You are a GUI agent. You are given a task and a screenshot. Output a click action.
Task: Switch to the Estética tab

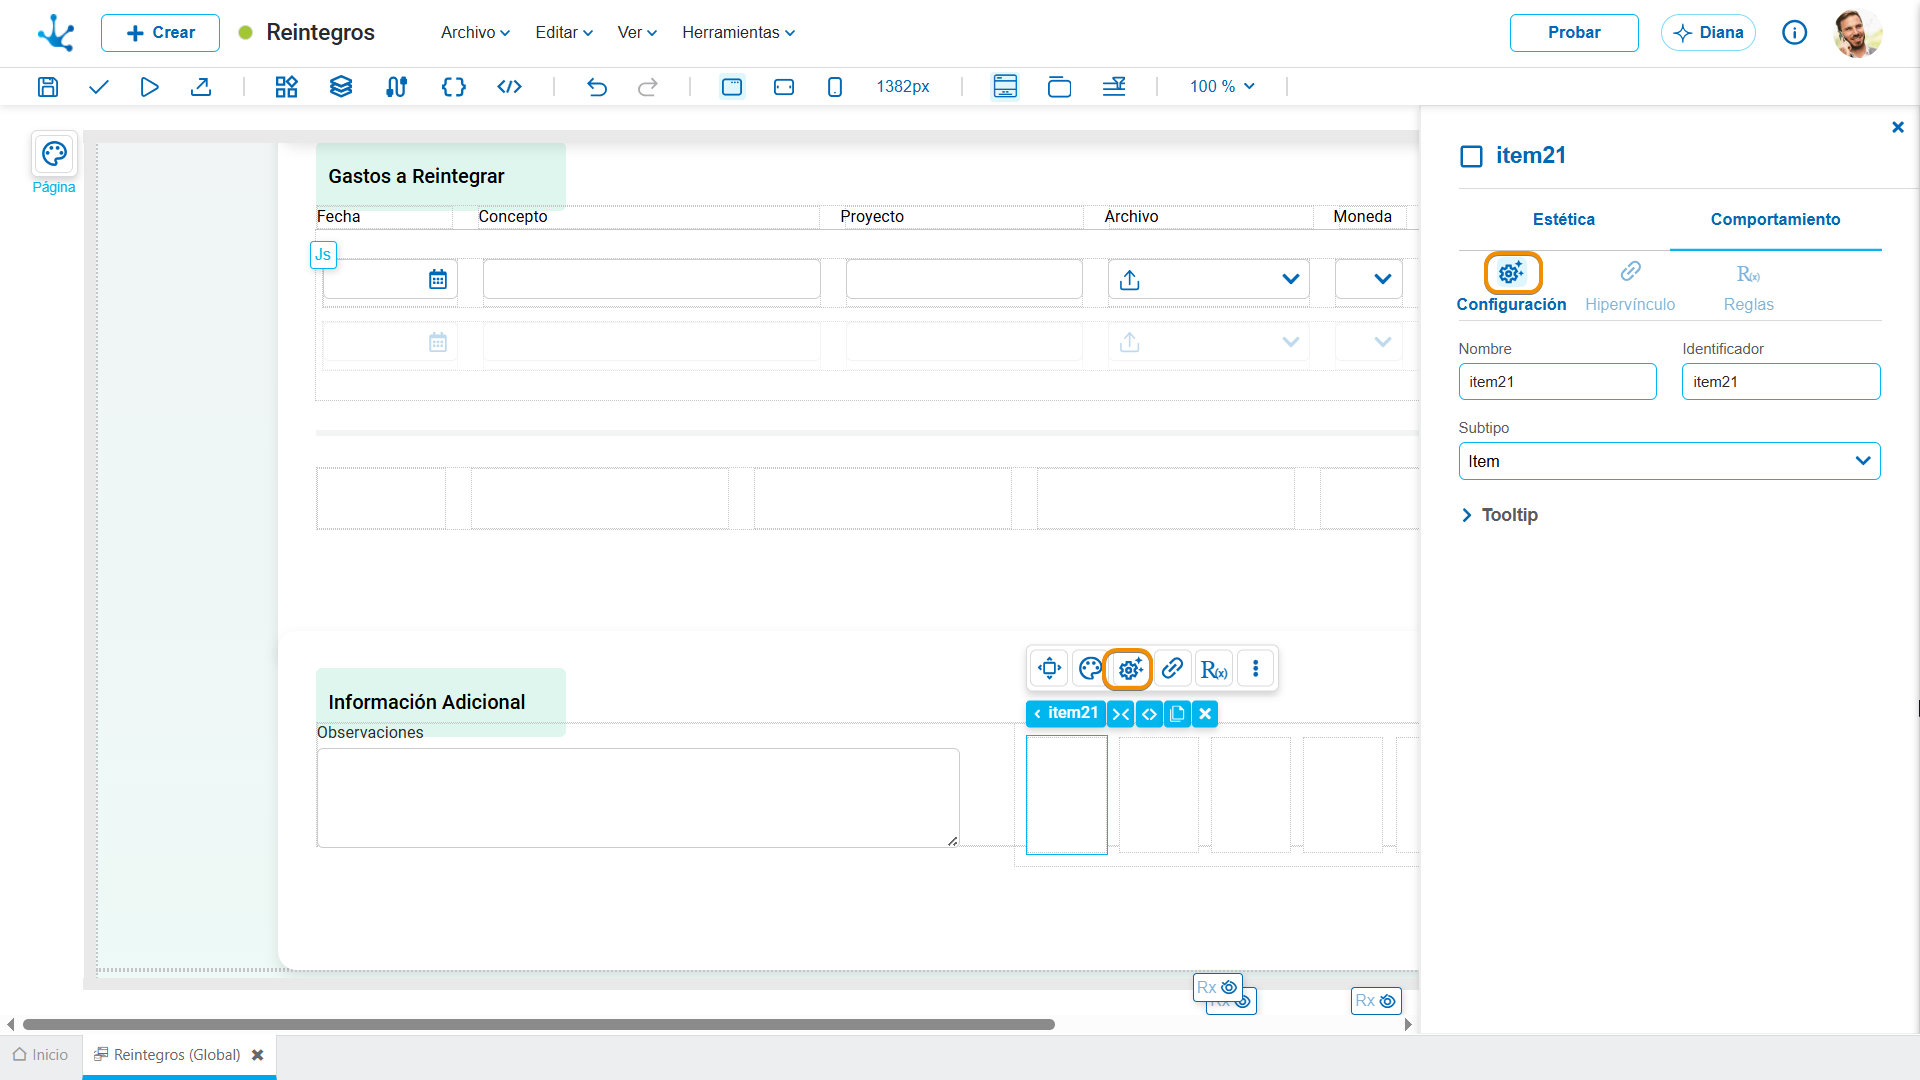tap(1564, 219)
